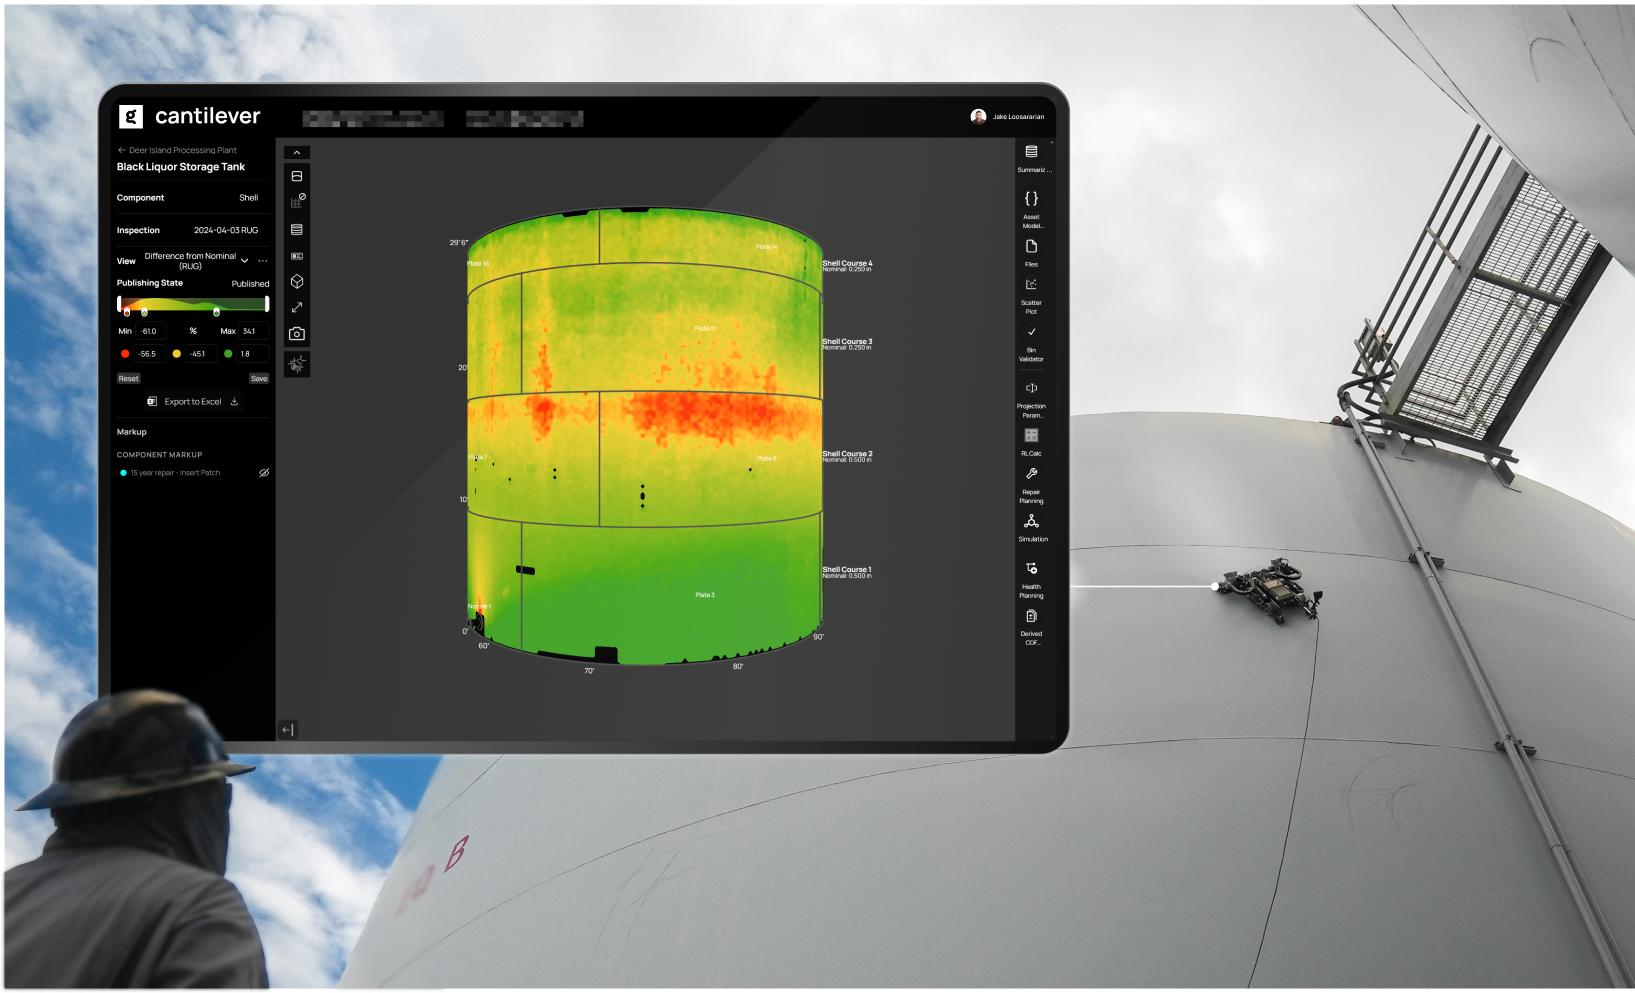1635x993 pixels.
Task: Click the Excel icon beside Export to Excel
Action: [152, 402]
